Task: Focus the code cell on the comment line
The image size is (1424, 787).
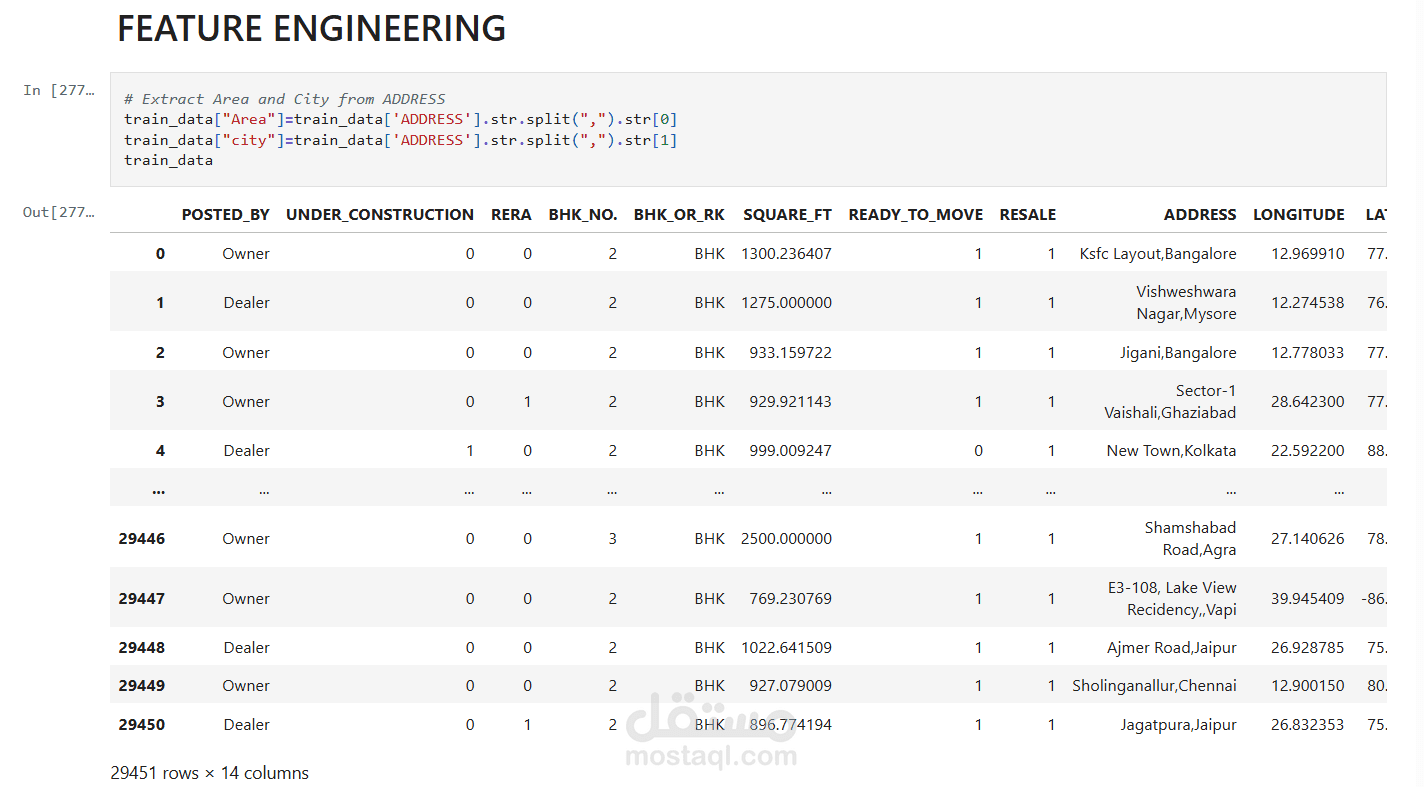Action: point(285,99)
